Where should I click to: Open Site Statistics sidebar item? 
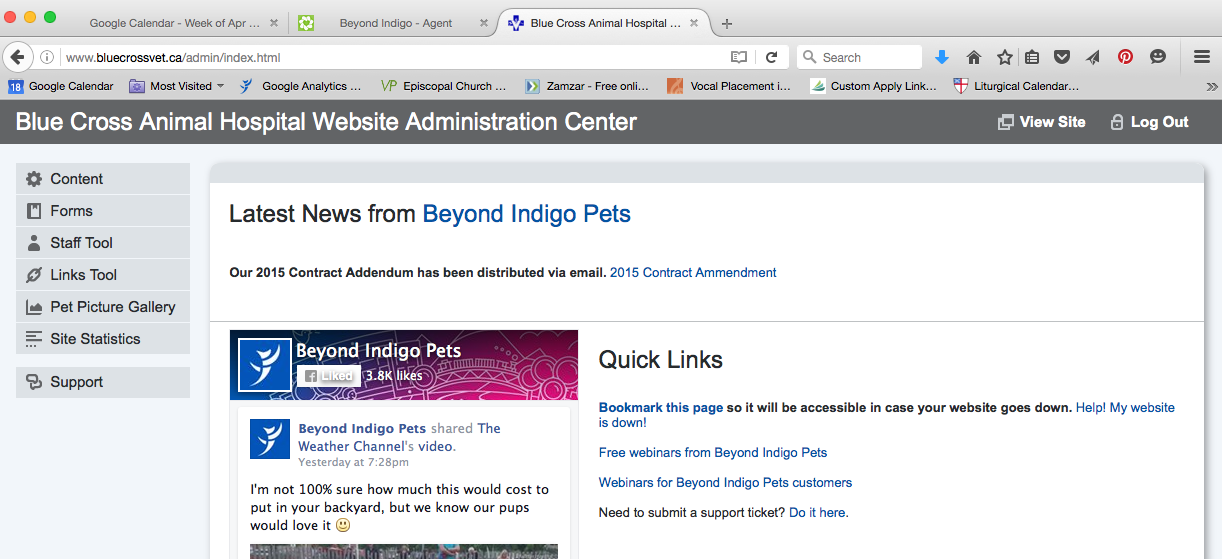[103, 339]
